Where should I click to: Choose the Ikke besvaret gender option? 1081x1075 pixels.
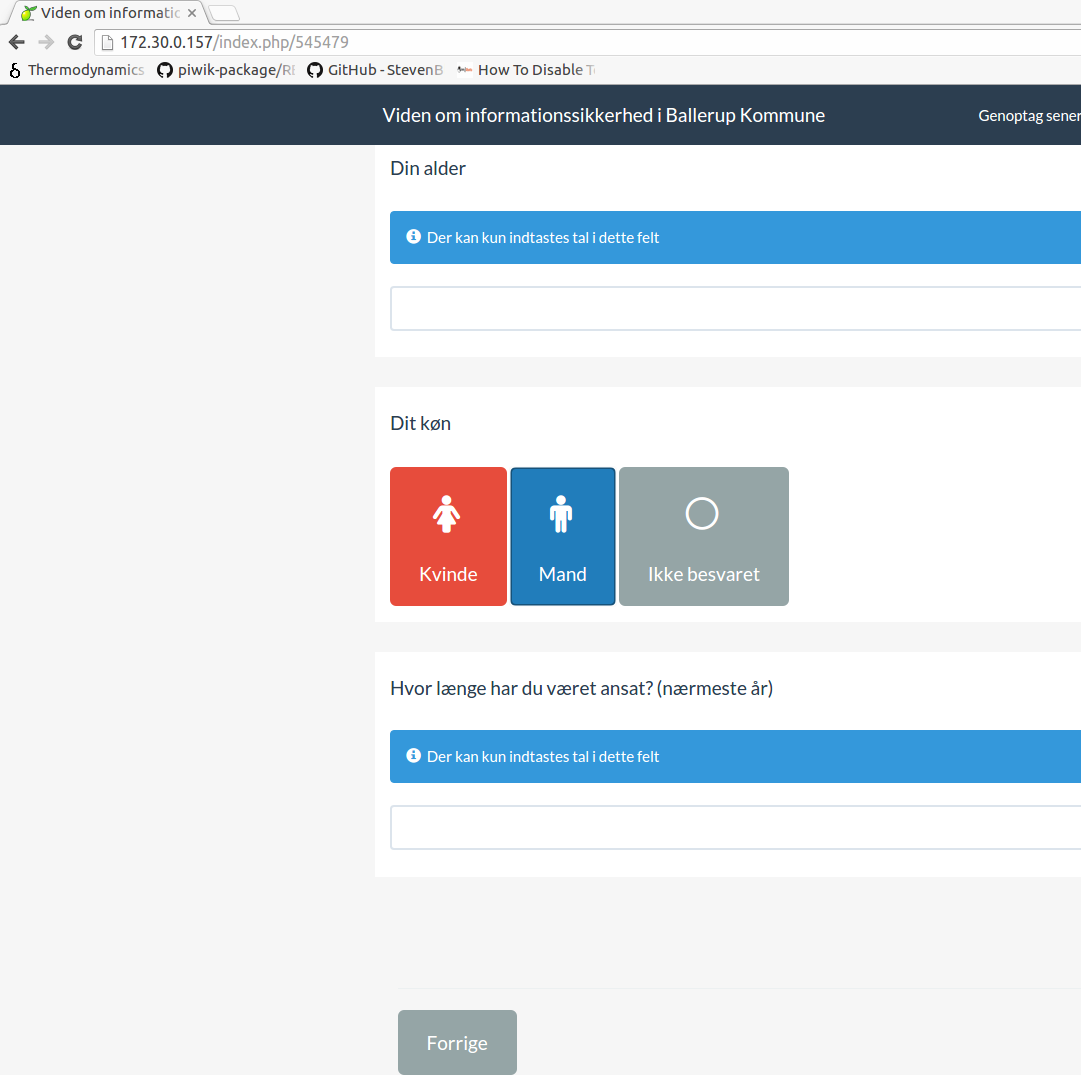[x=703, y=536]
